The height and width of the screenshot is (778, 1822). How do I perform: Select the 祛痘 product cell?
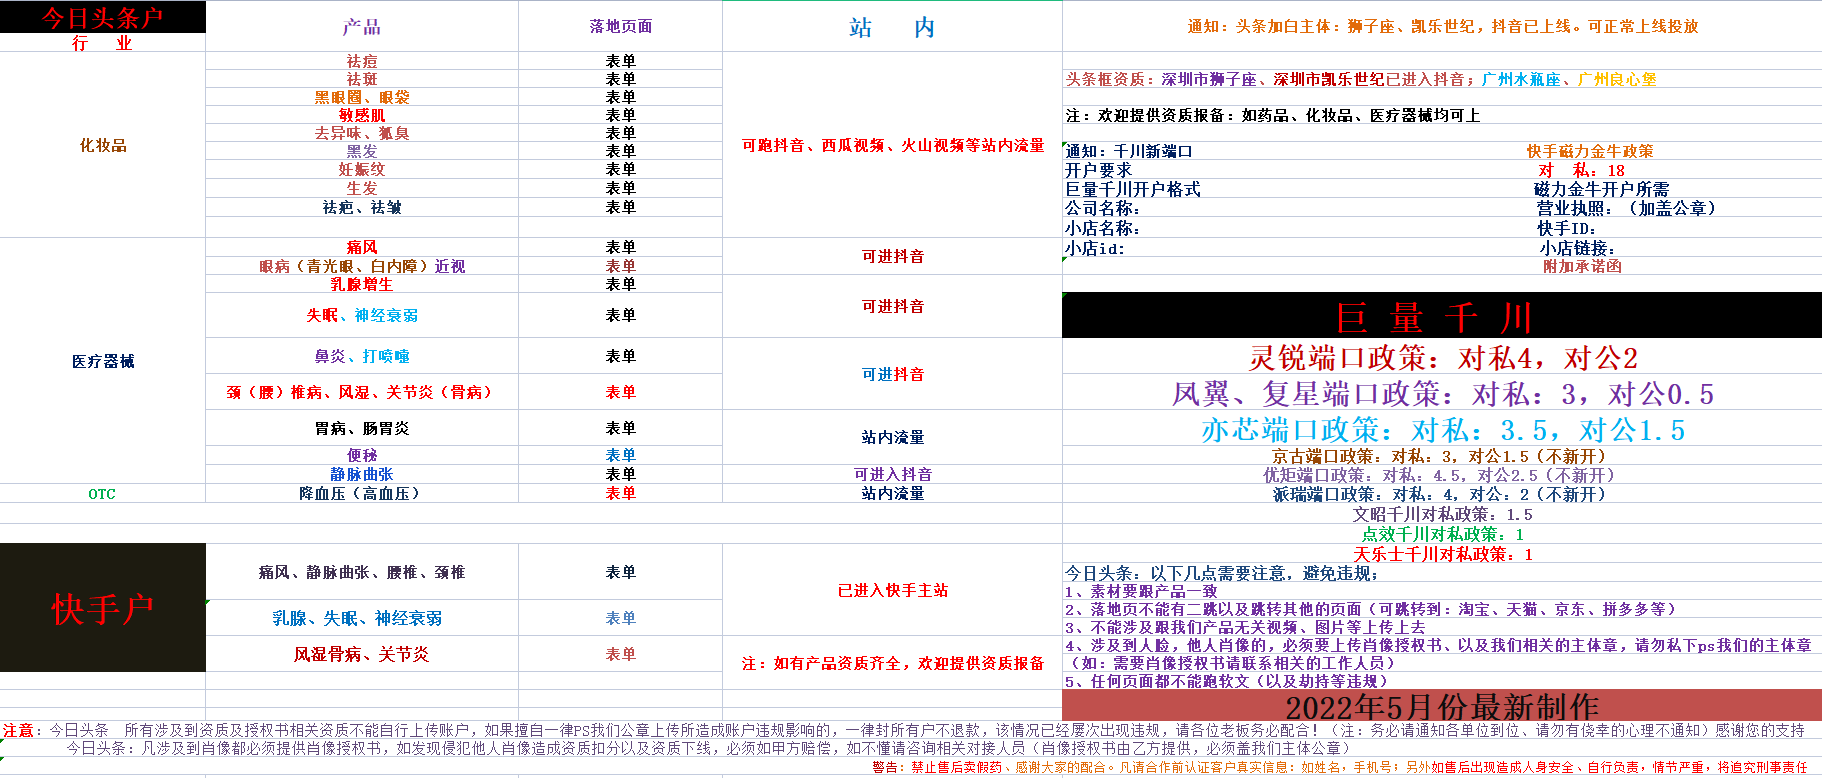[x=362, y=61]
